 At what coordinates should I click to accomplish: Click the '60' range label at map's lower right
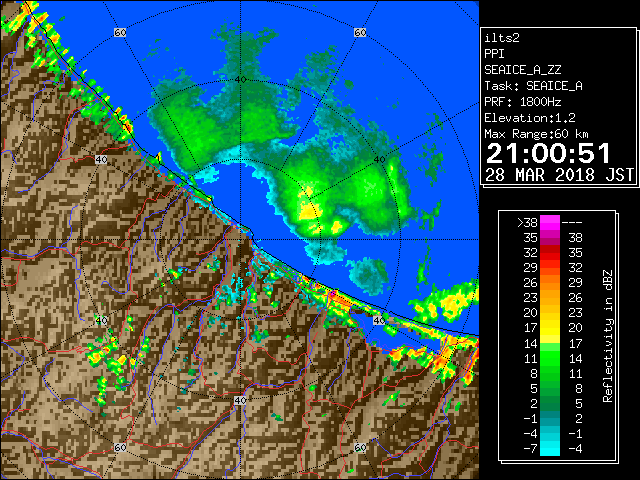pyautogui.click(x=360, y=447)
